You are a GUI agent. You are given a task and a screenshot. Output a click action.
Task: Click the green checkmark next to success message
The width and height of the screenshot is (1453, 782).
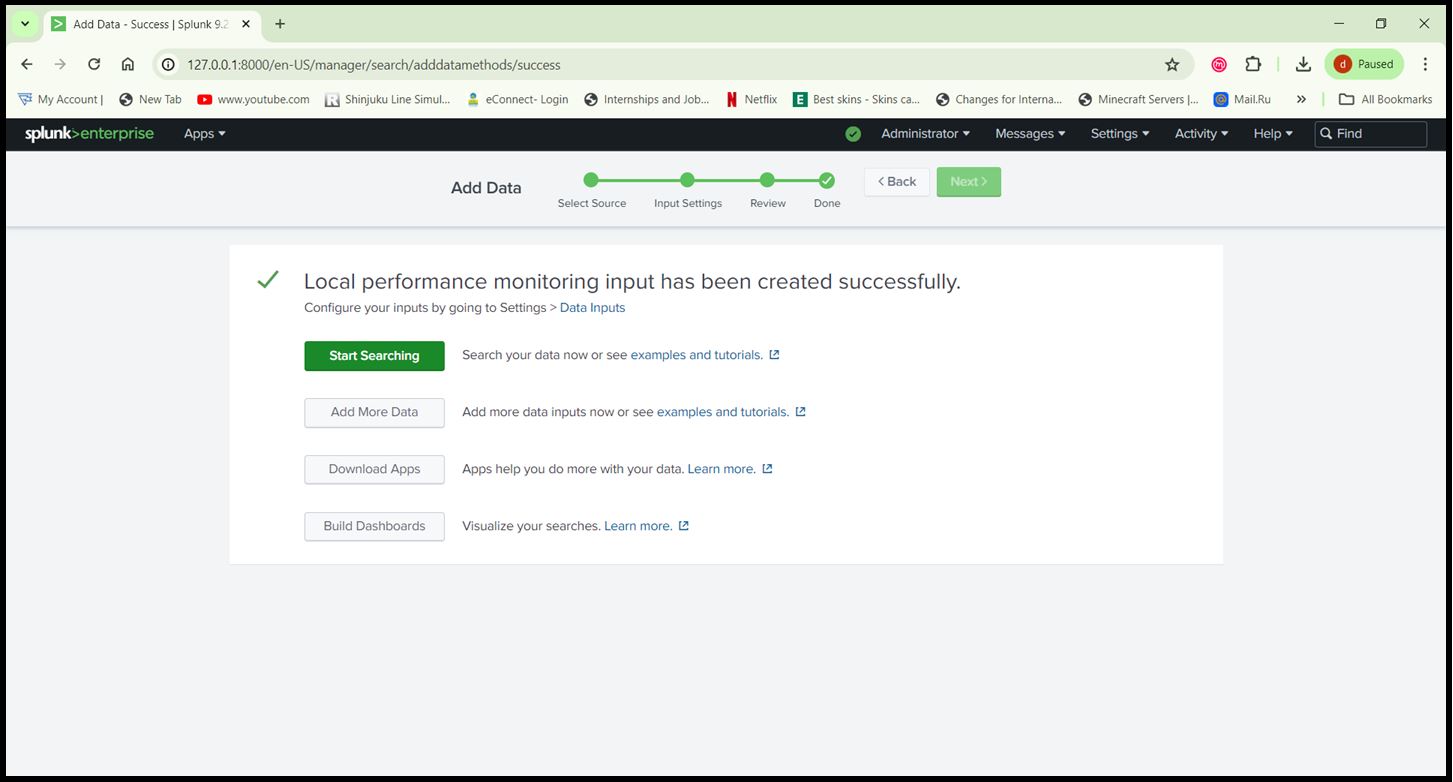pyautogui.click(x=267, y=279)
